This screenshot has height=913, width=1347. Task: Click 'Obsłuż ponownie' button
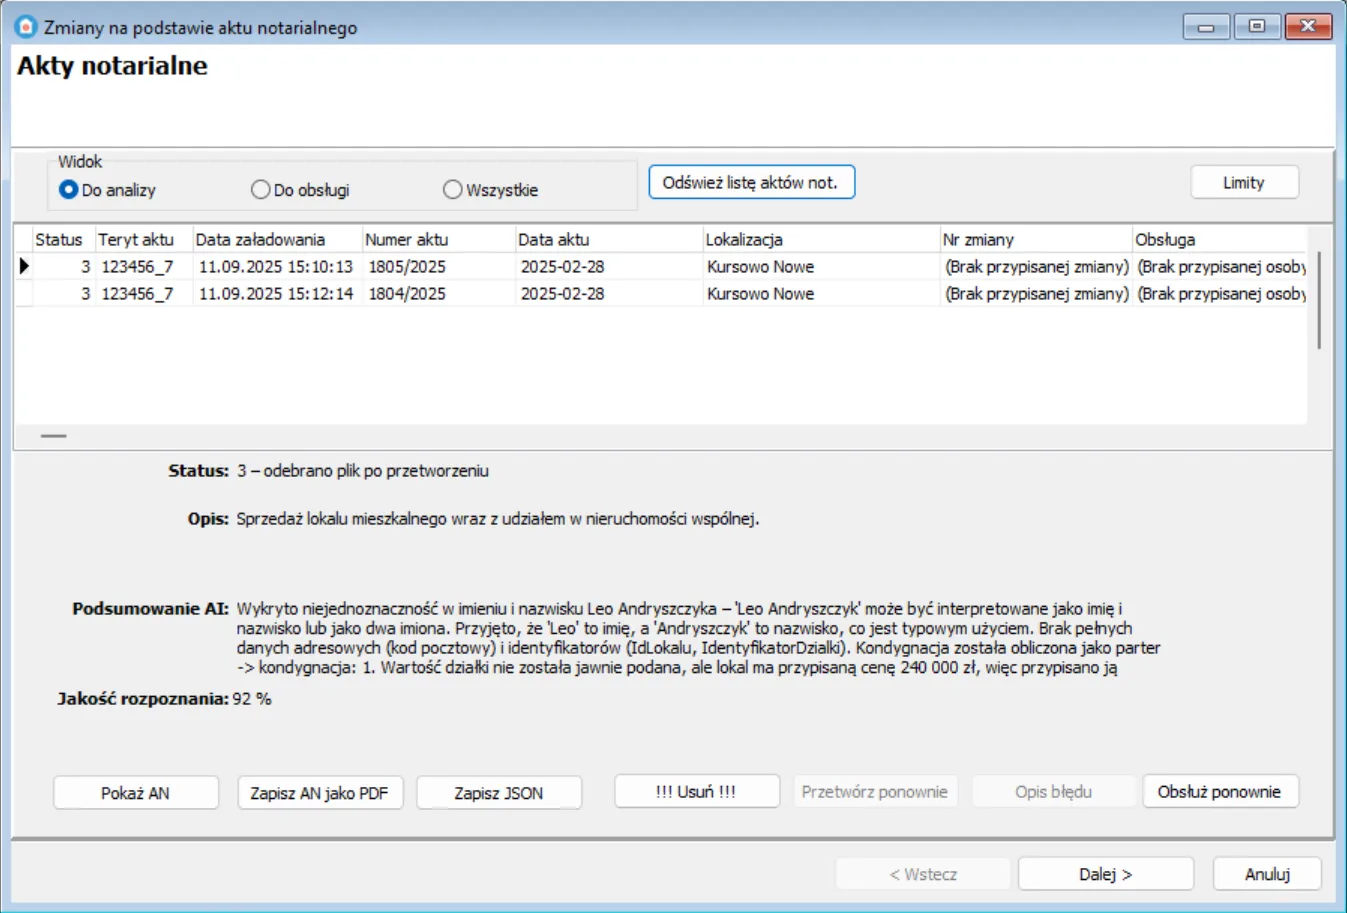tap(1219, 792)
